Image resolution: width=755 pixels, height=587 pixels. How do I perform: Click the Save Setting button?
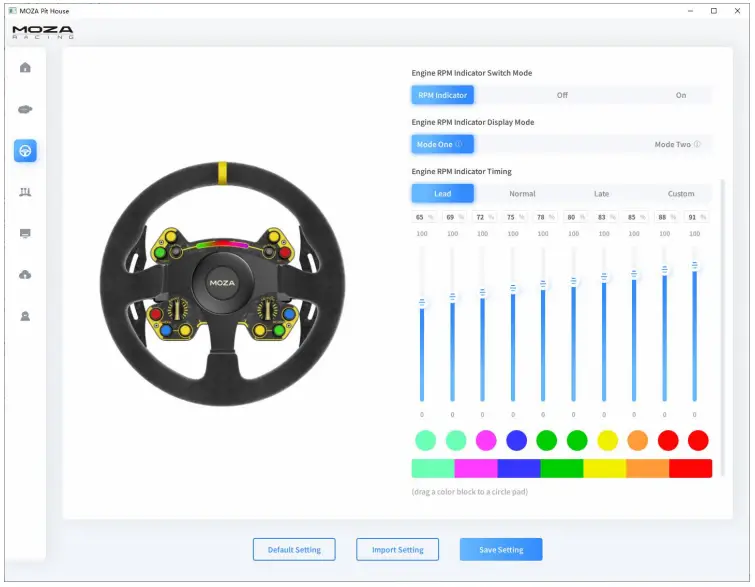coord(501,549)
